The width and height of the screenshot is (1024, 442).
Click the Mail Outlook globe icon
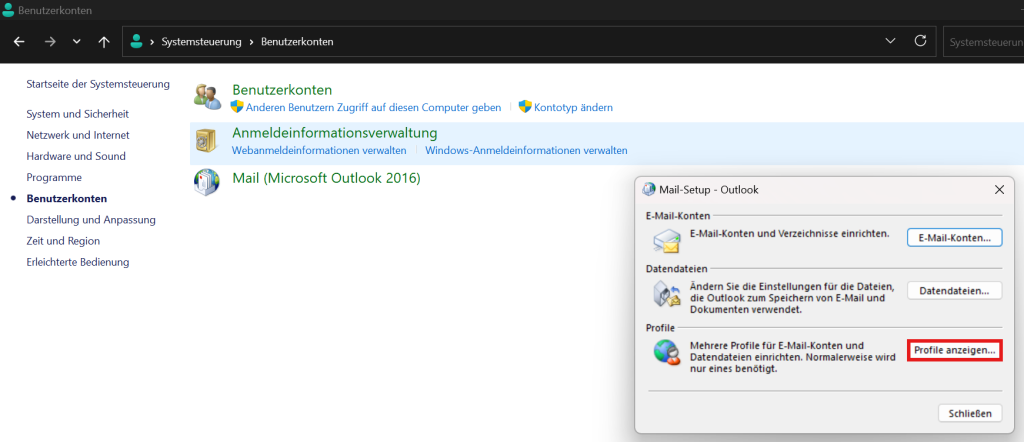click(206, 182)
